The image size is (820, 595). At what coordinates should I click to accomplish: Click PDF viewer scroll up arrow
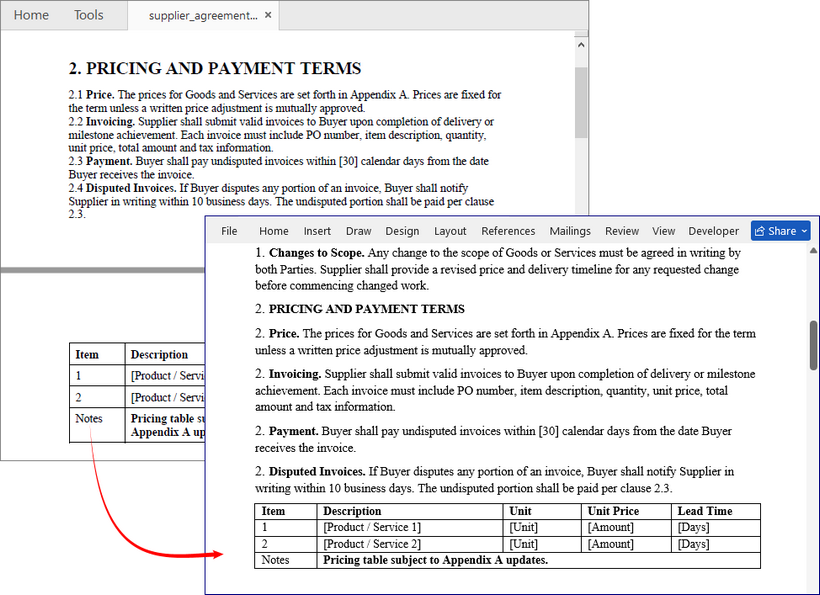pos(581,45)
